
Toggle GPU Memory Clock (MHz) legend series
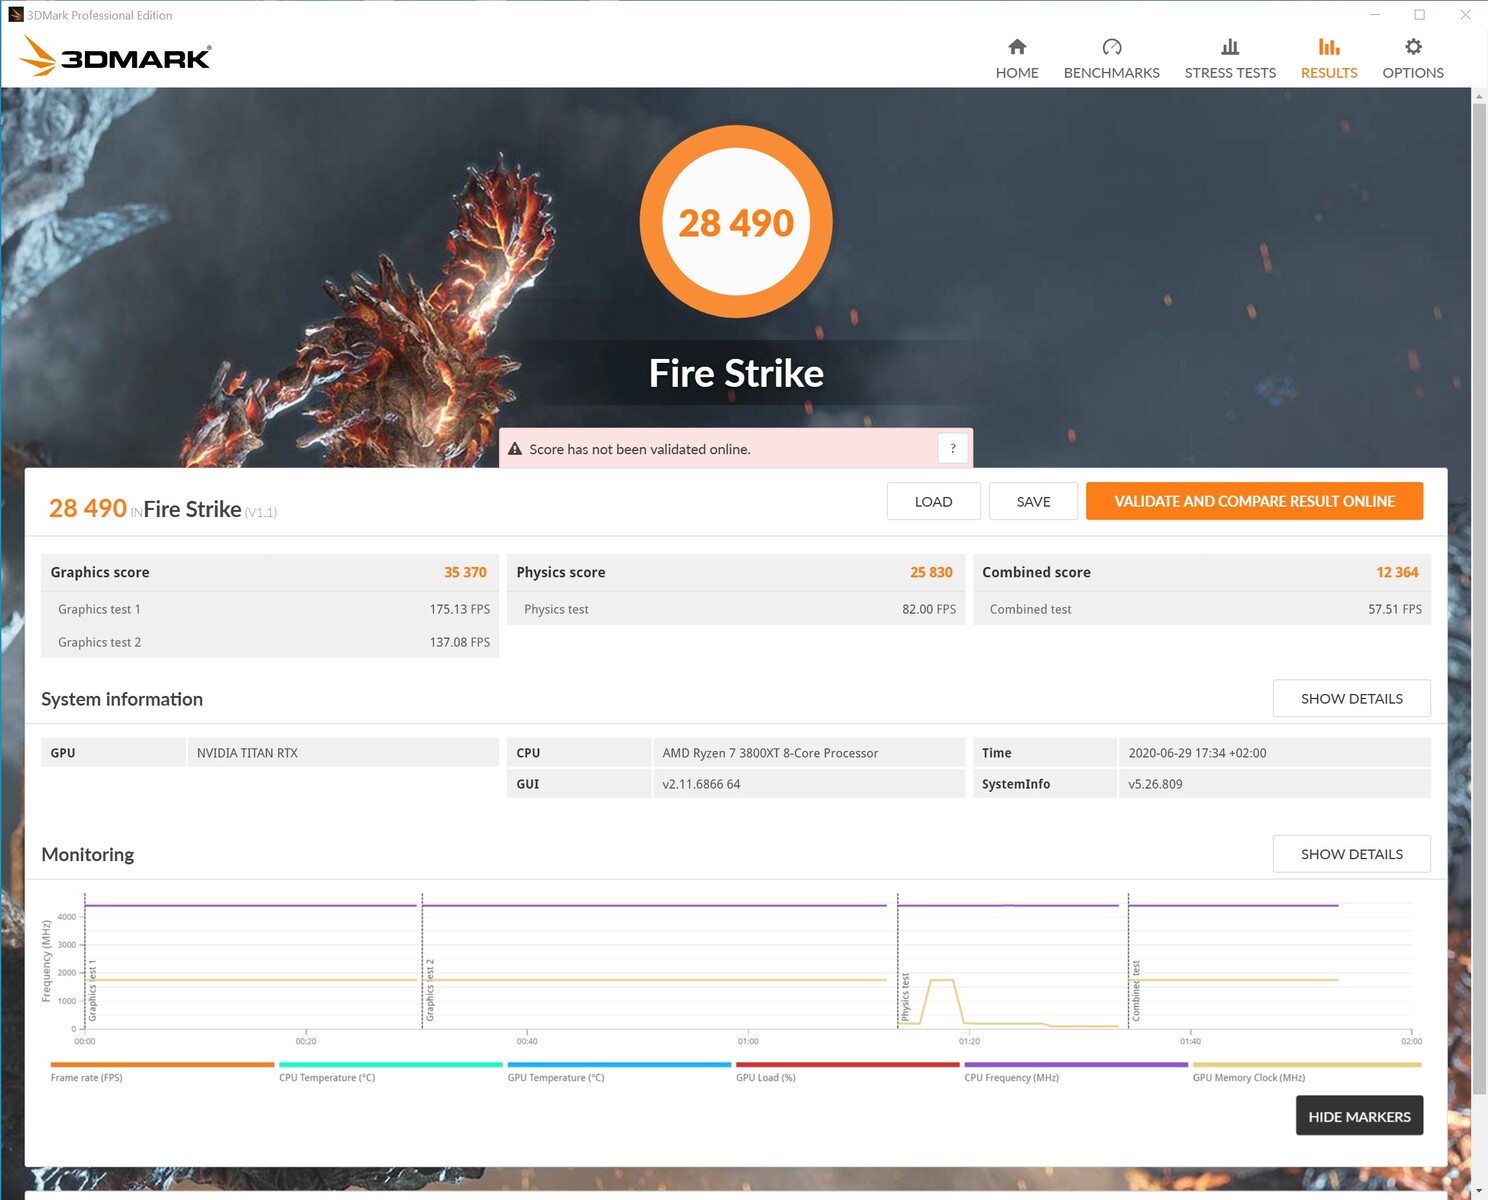(x=1306, y=1071)
